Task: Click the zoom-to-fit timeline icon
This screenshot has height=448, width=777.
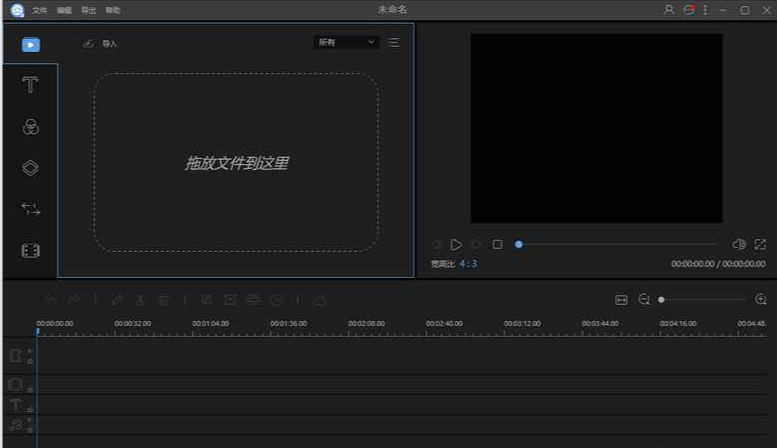Action: (621, 299)
